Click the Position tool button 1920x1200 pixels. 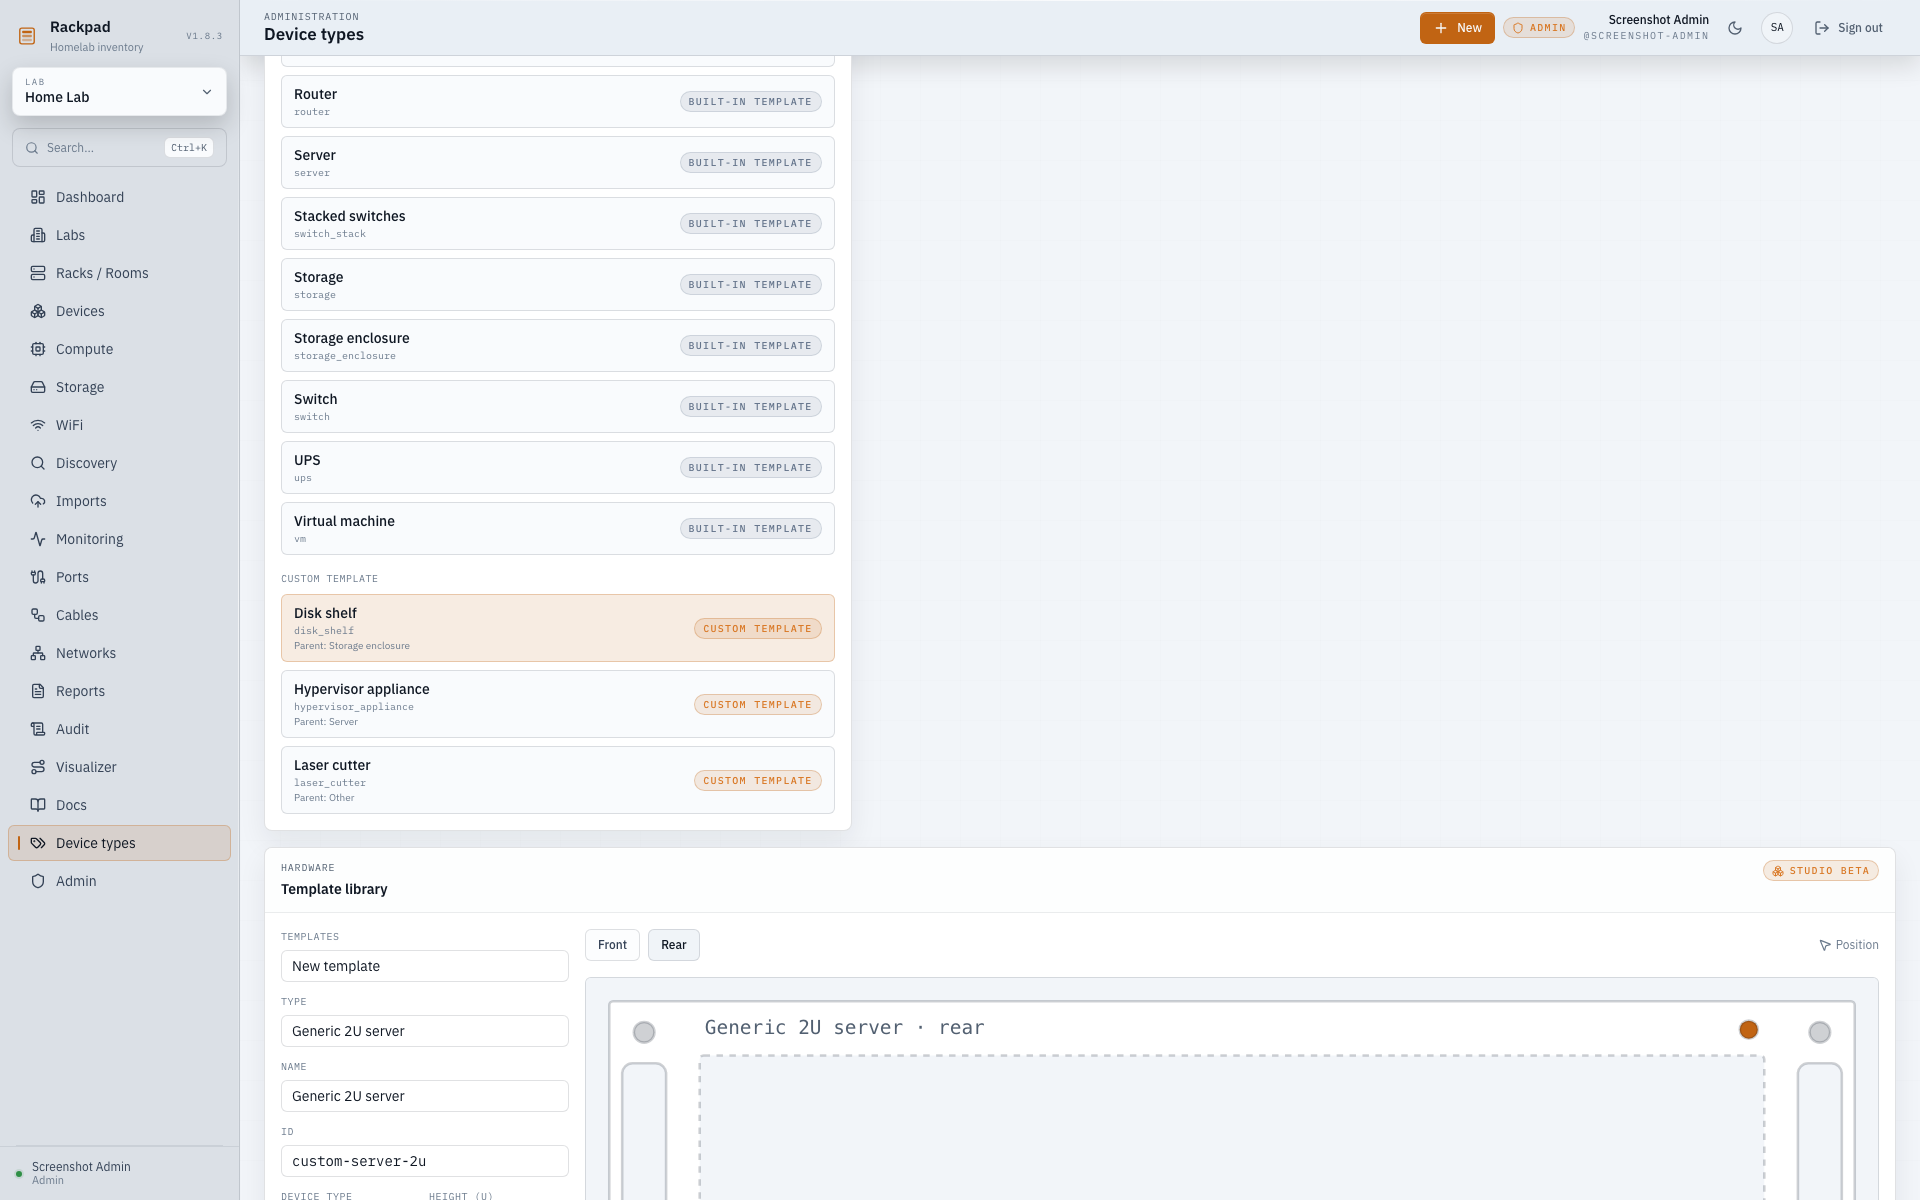click(1848, 945)
